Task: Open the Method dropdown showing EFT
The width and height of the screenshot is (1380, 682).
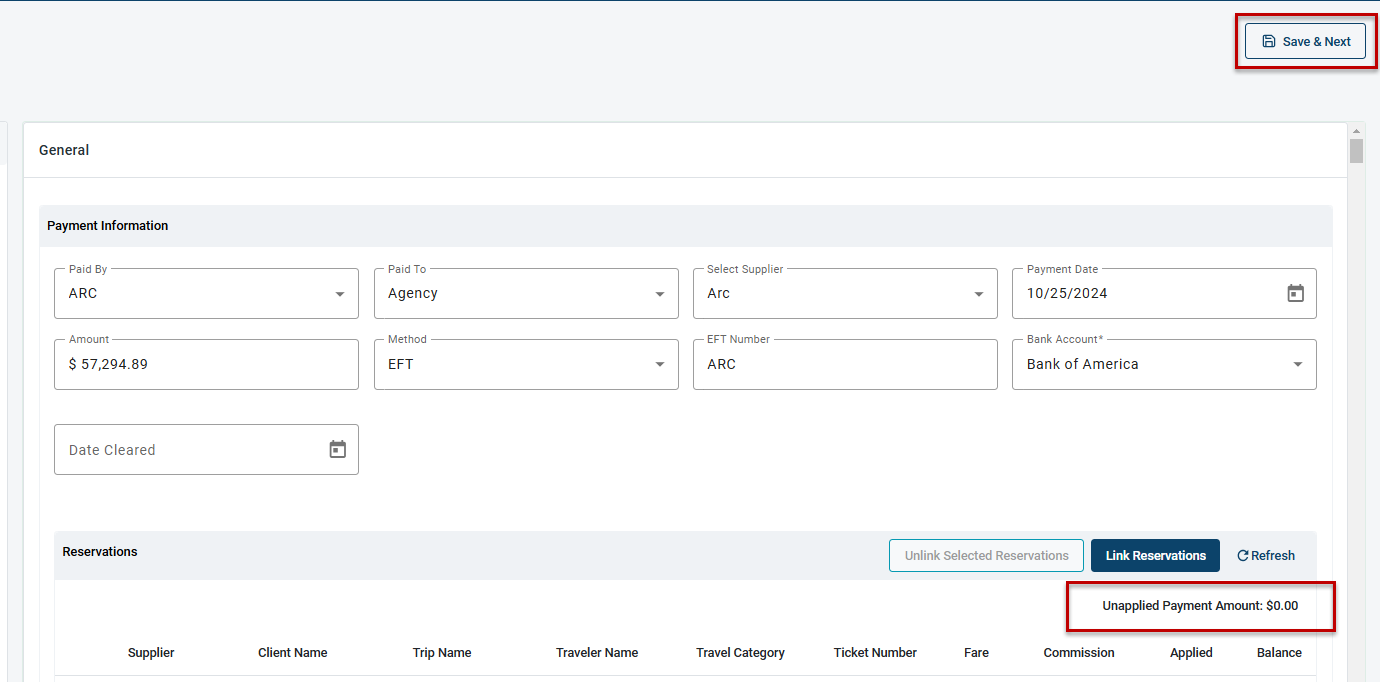Action: click(x=659, y=364)
